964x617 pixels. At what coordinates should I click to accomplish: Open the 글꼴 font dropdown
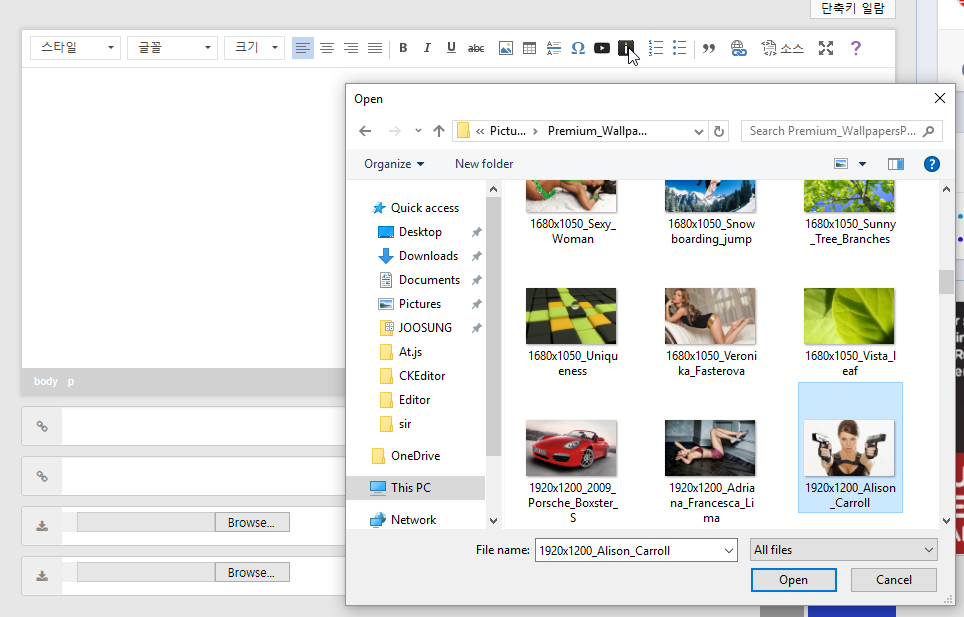pyautogui.click(x=172, y=48)
